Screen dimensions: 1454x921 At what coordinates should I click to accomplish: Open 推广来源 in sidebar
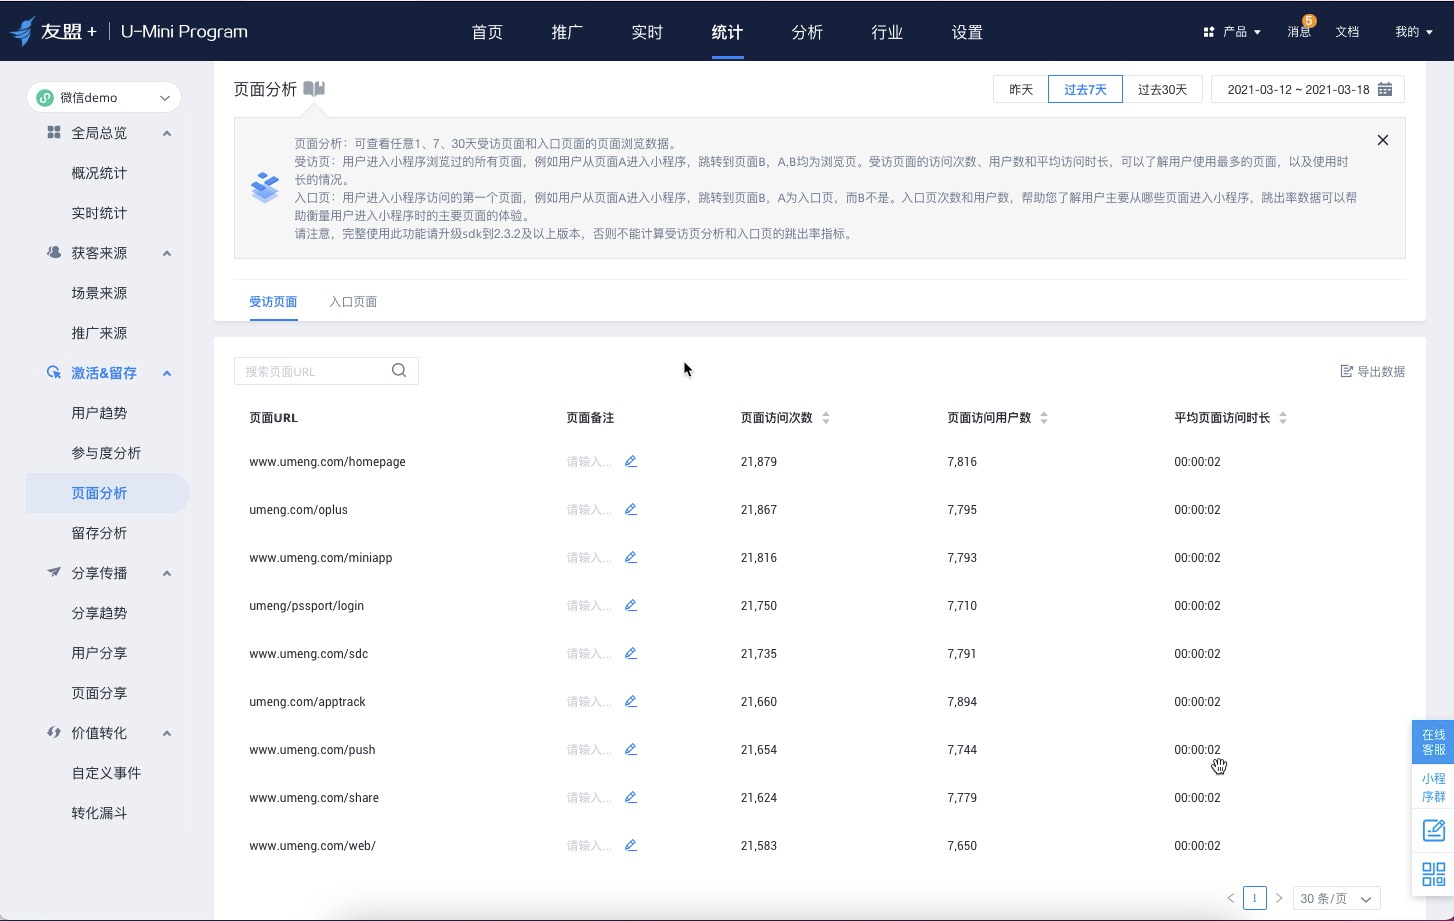click(x=99, y=333)
